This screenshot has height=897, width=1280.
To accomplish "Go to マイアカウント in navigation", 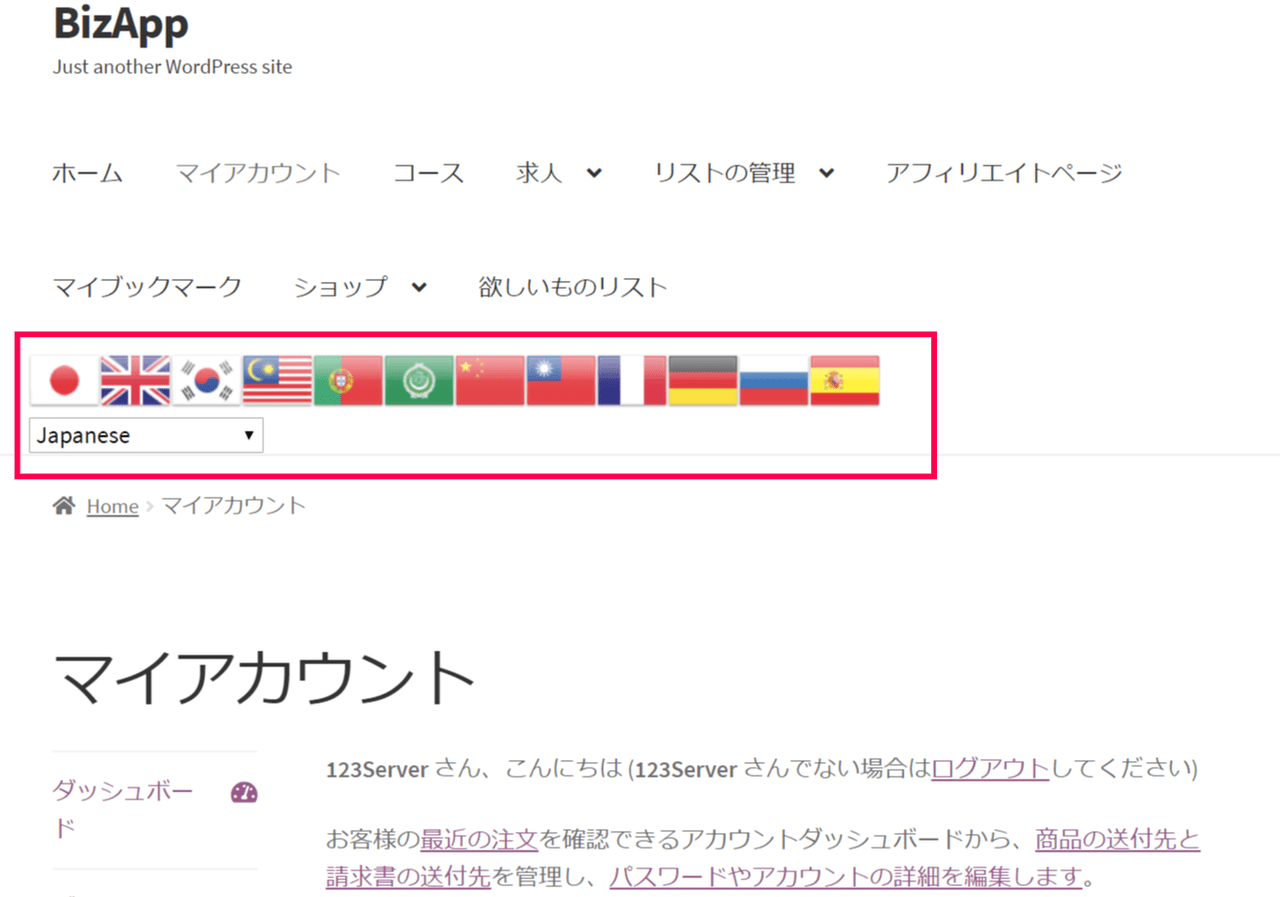I will pos(258,173).
